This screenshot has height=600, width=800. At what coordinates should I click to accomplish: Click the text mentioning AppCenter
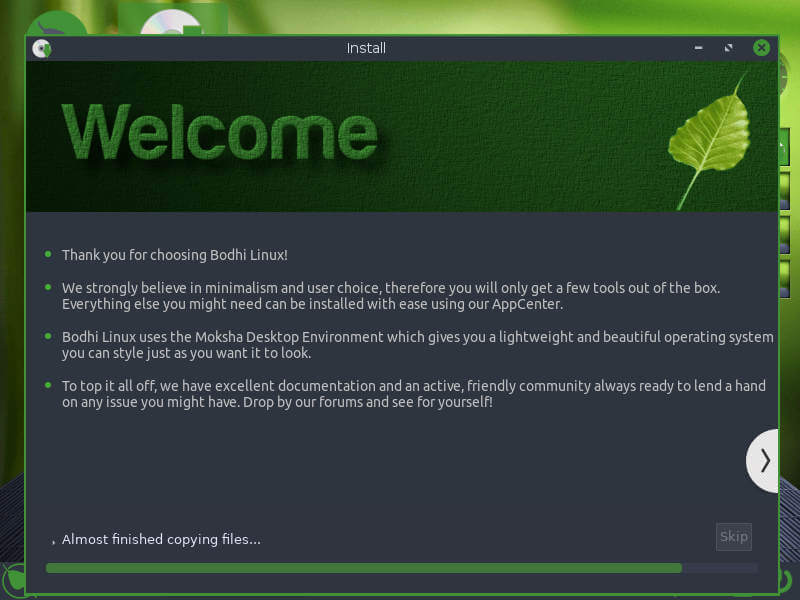tap(391, 296)
